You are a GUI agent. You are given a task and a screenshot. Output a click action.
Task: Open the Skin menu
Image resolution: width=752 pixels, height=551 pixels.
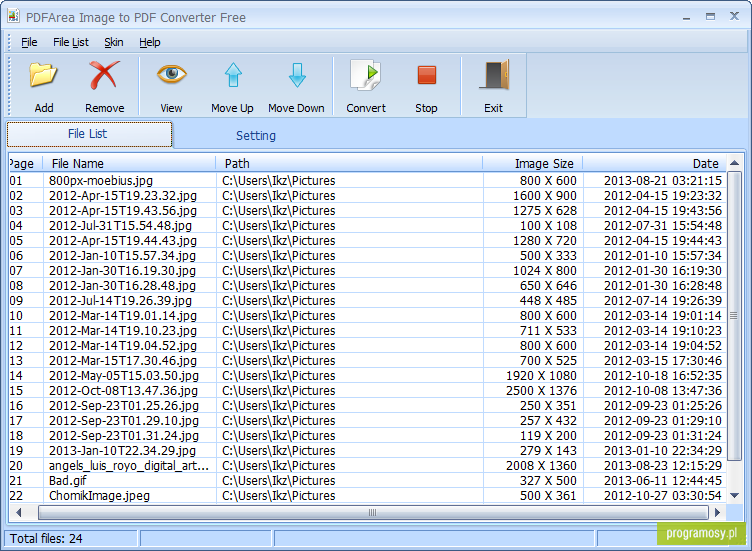[x=114, y=42]
